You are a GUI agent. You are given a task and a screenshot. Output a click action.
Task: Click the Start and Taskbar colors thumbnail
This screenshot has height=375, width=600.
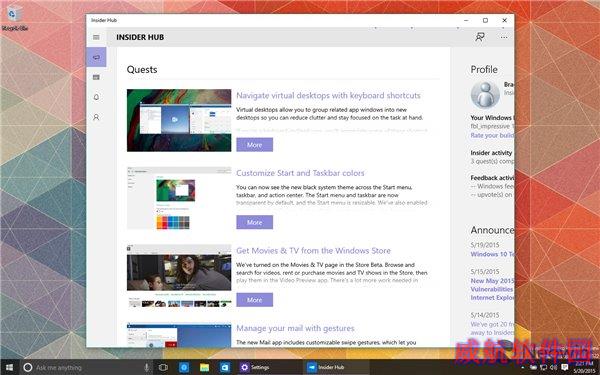point(179,198)
